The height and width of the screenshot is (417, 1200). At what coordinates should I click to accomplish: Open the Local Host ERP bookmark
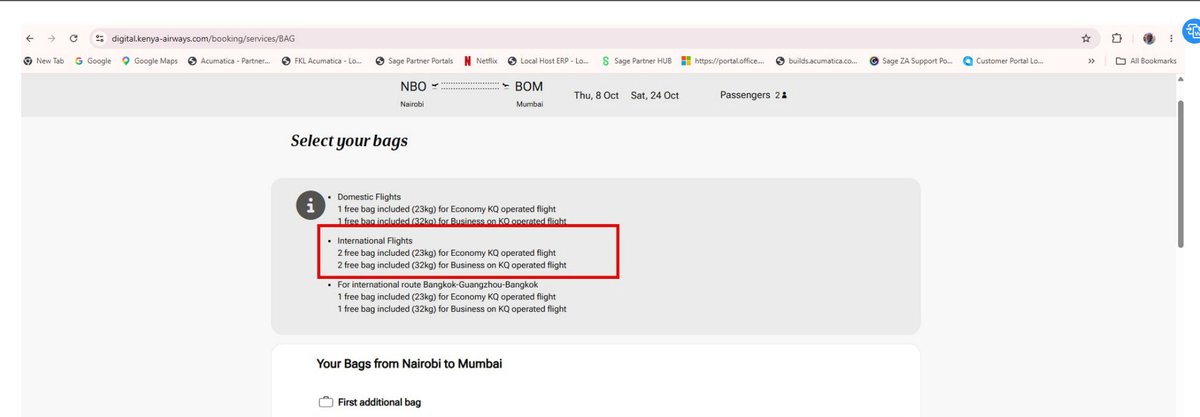coord(547,60)
